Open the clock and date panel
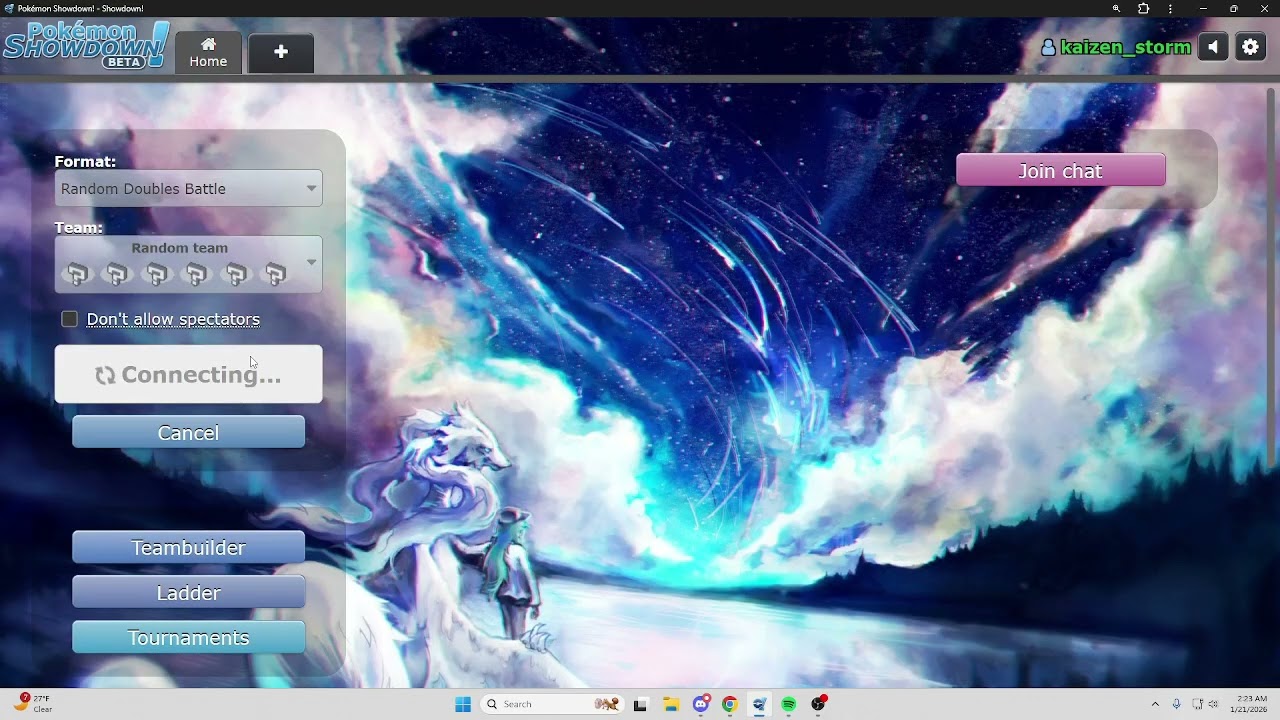The image size is (1280, 720). (x=1250, y=704)
